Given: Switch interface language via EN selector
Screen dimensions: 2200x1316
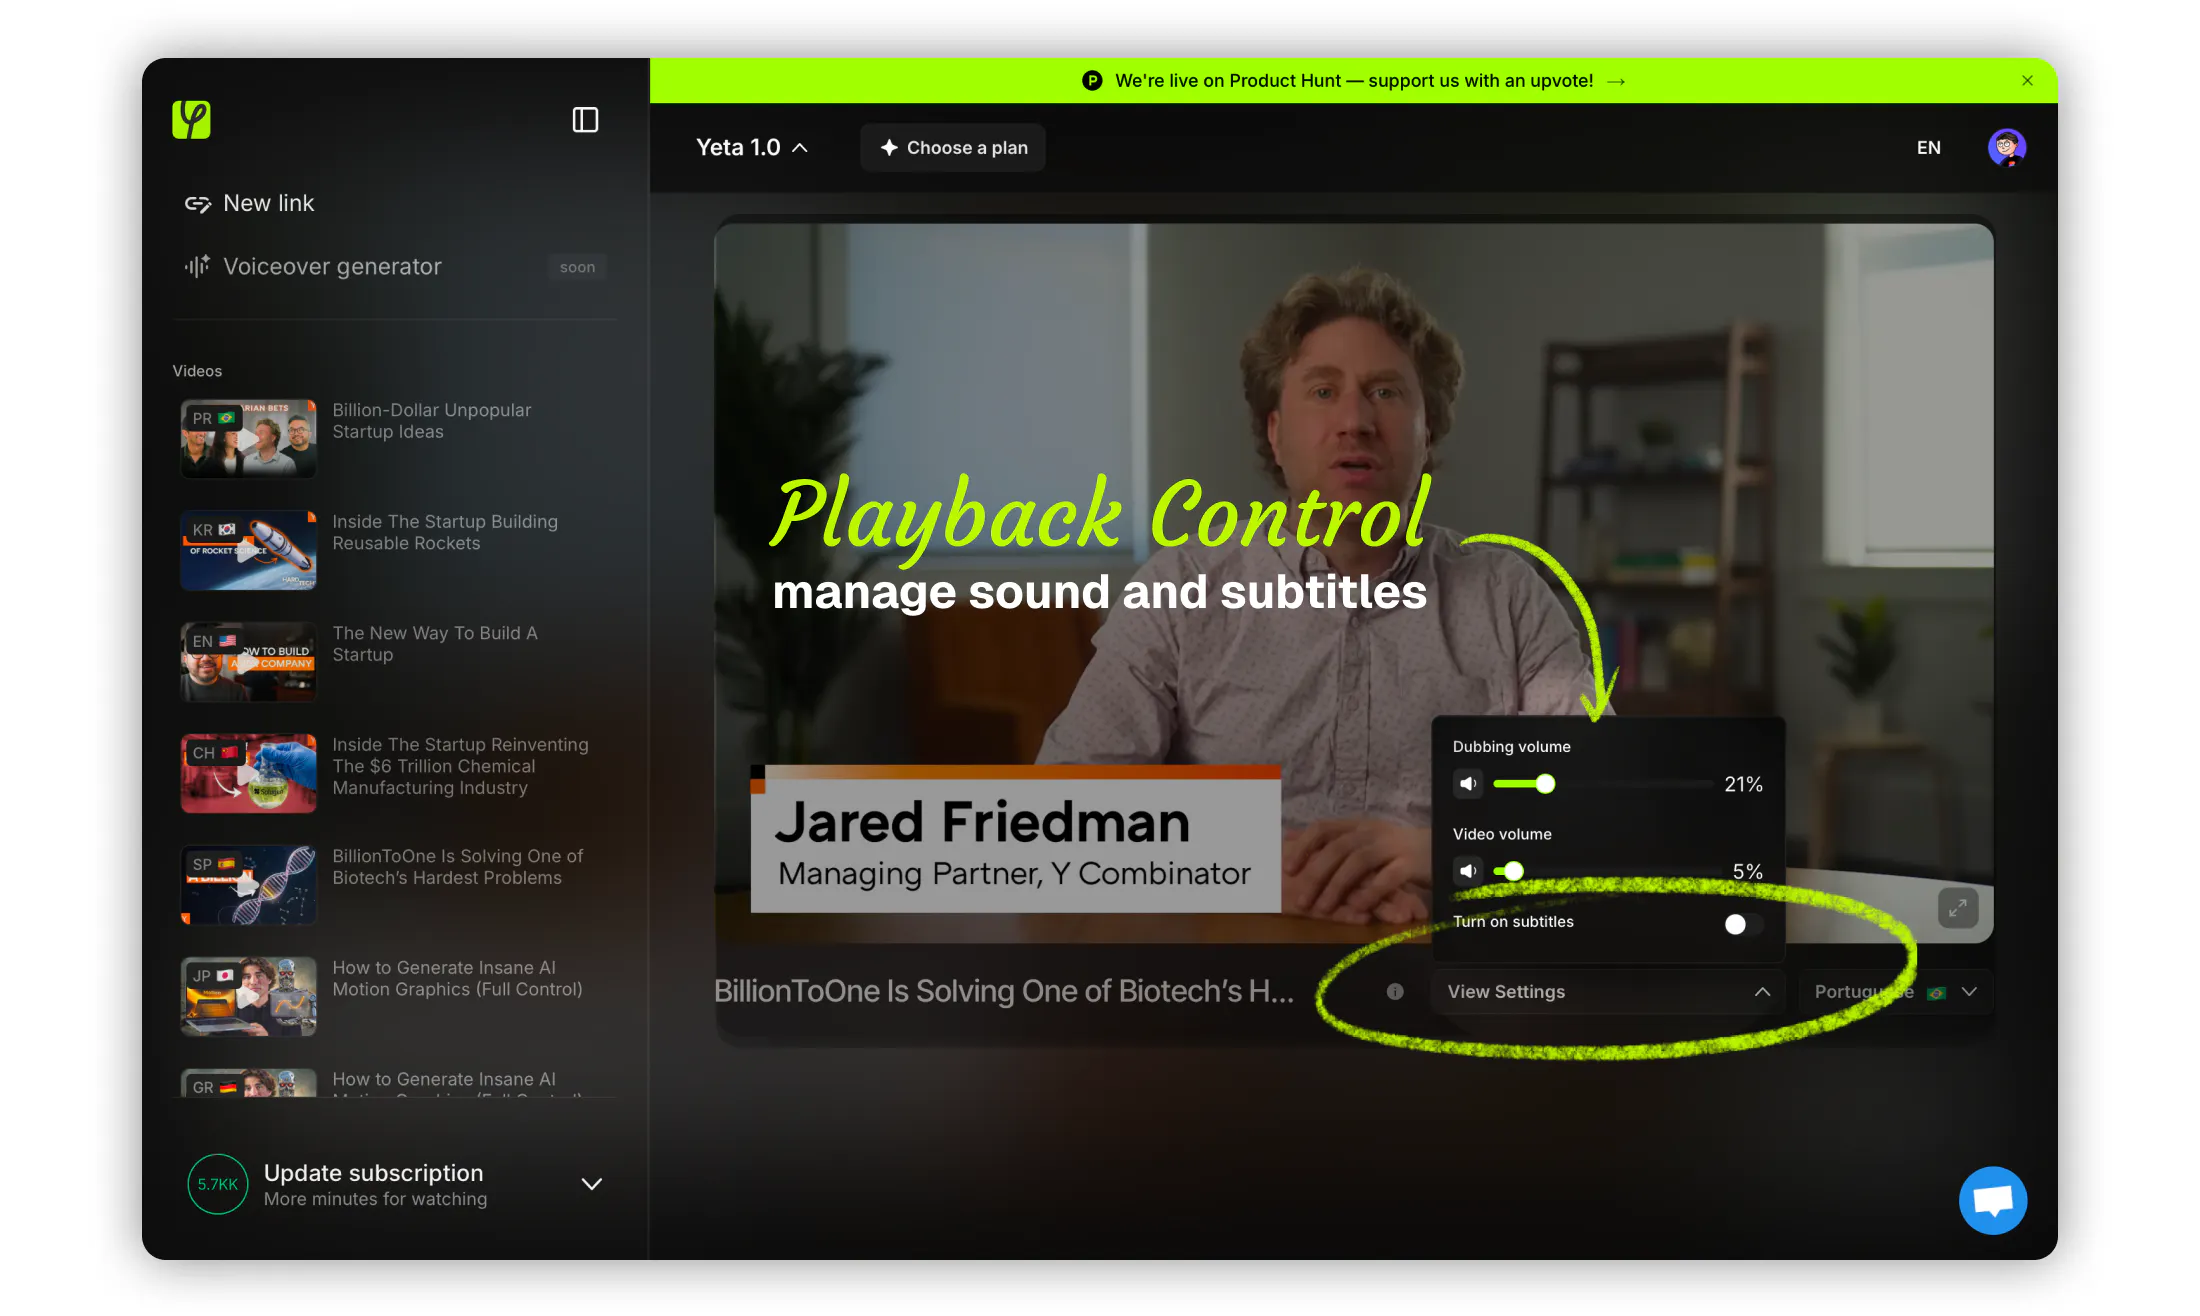Looking at the screenshot, I should coord(1928,148).
